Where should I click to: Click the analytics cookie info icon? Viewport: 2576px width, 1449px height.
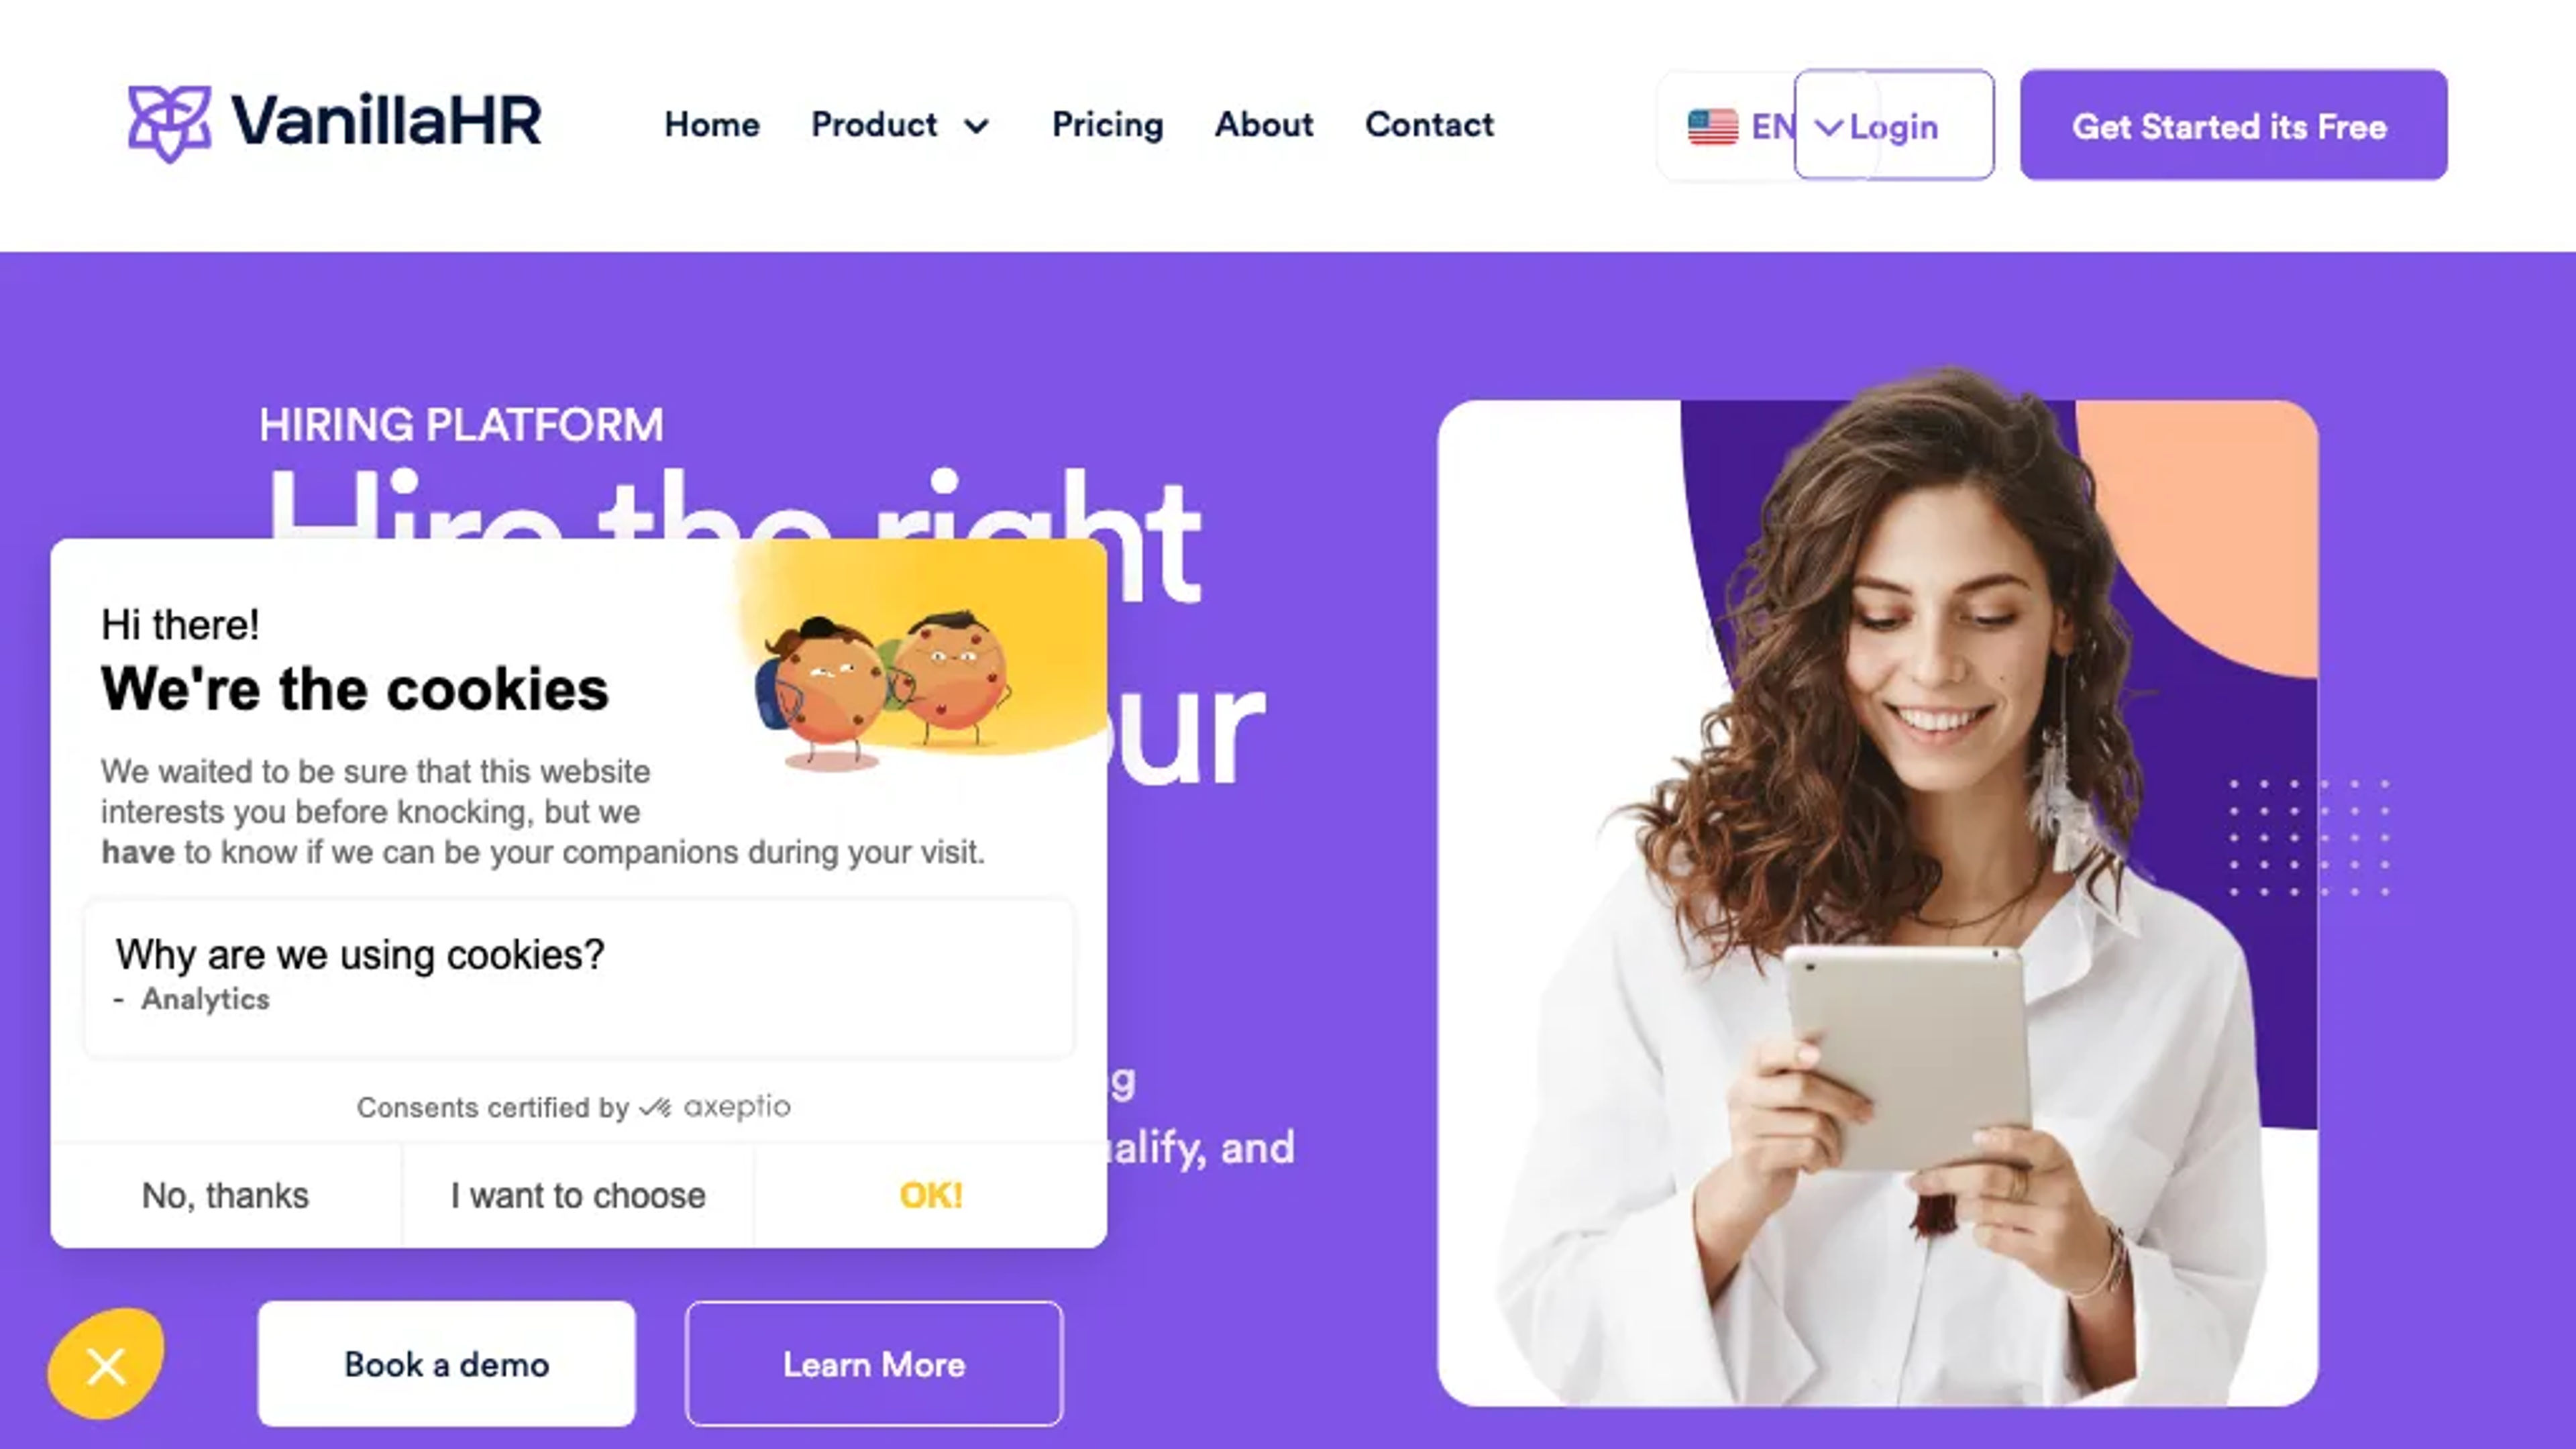(x=205, y=1000)
